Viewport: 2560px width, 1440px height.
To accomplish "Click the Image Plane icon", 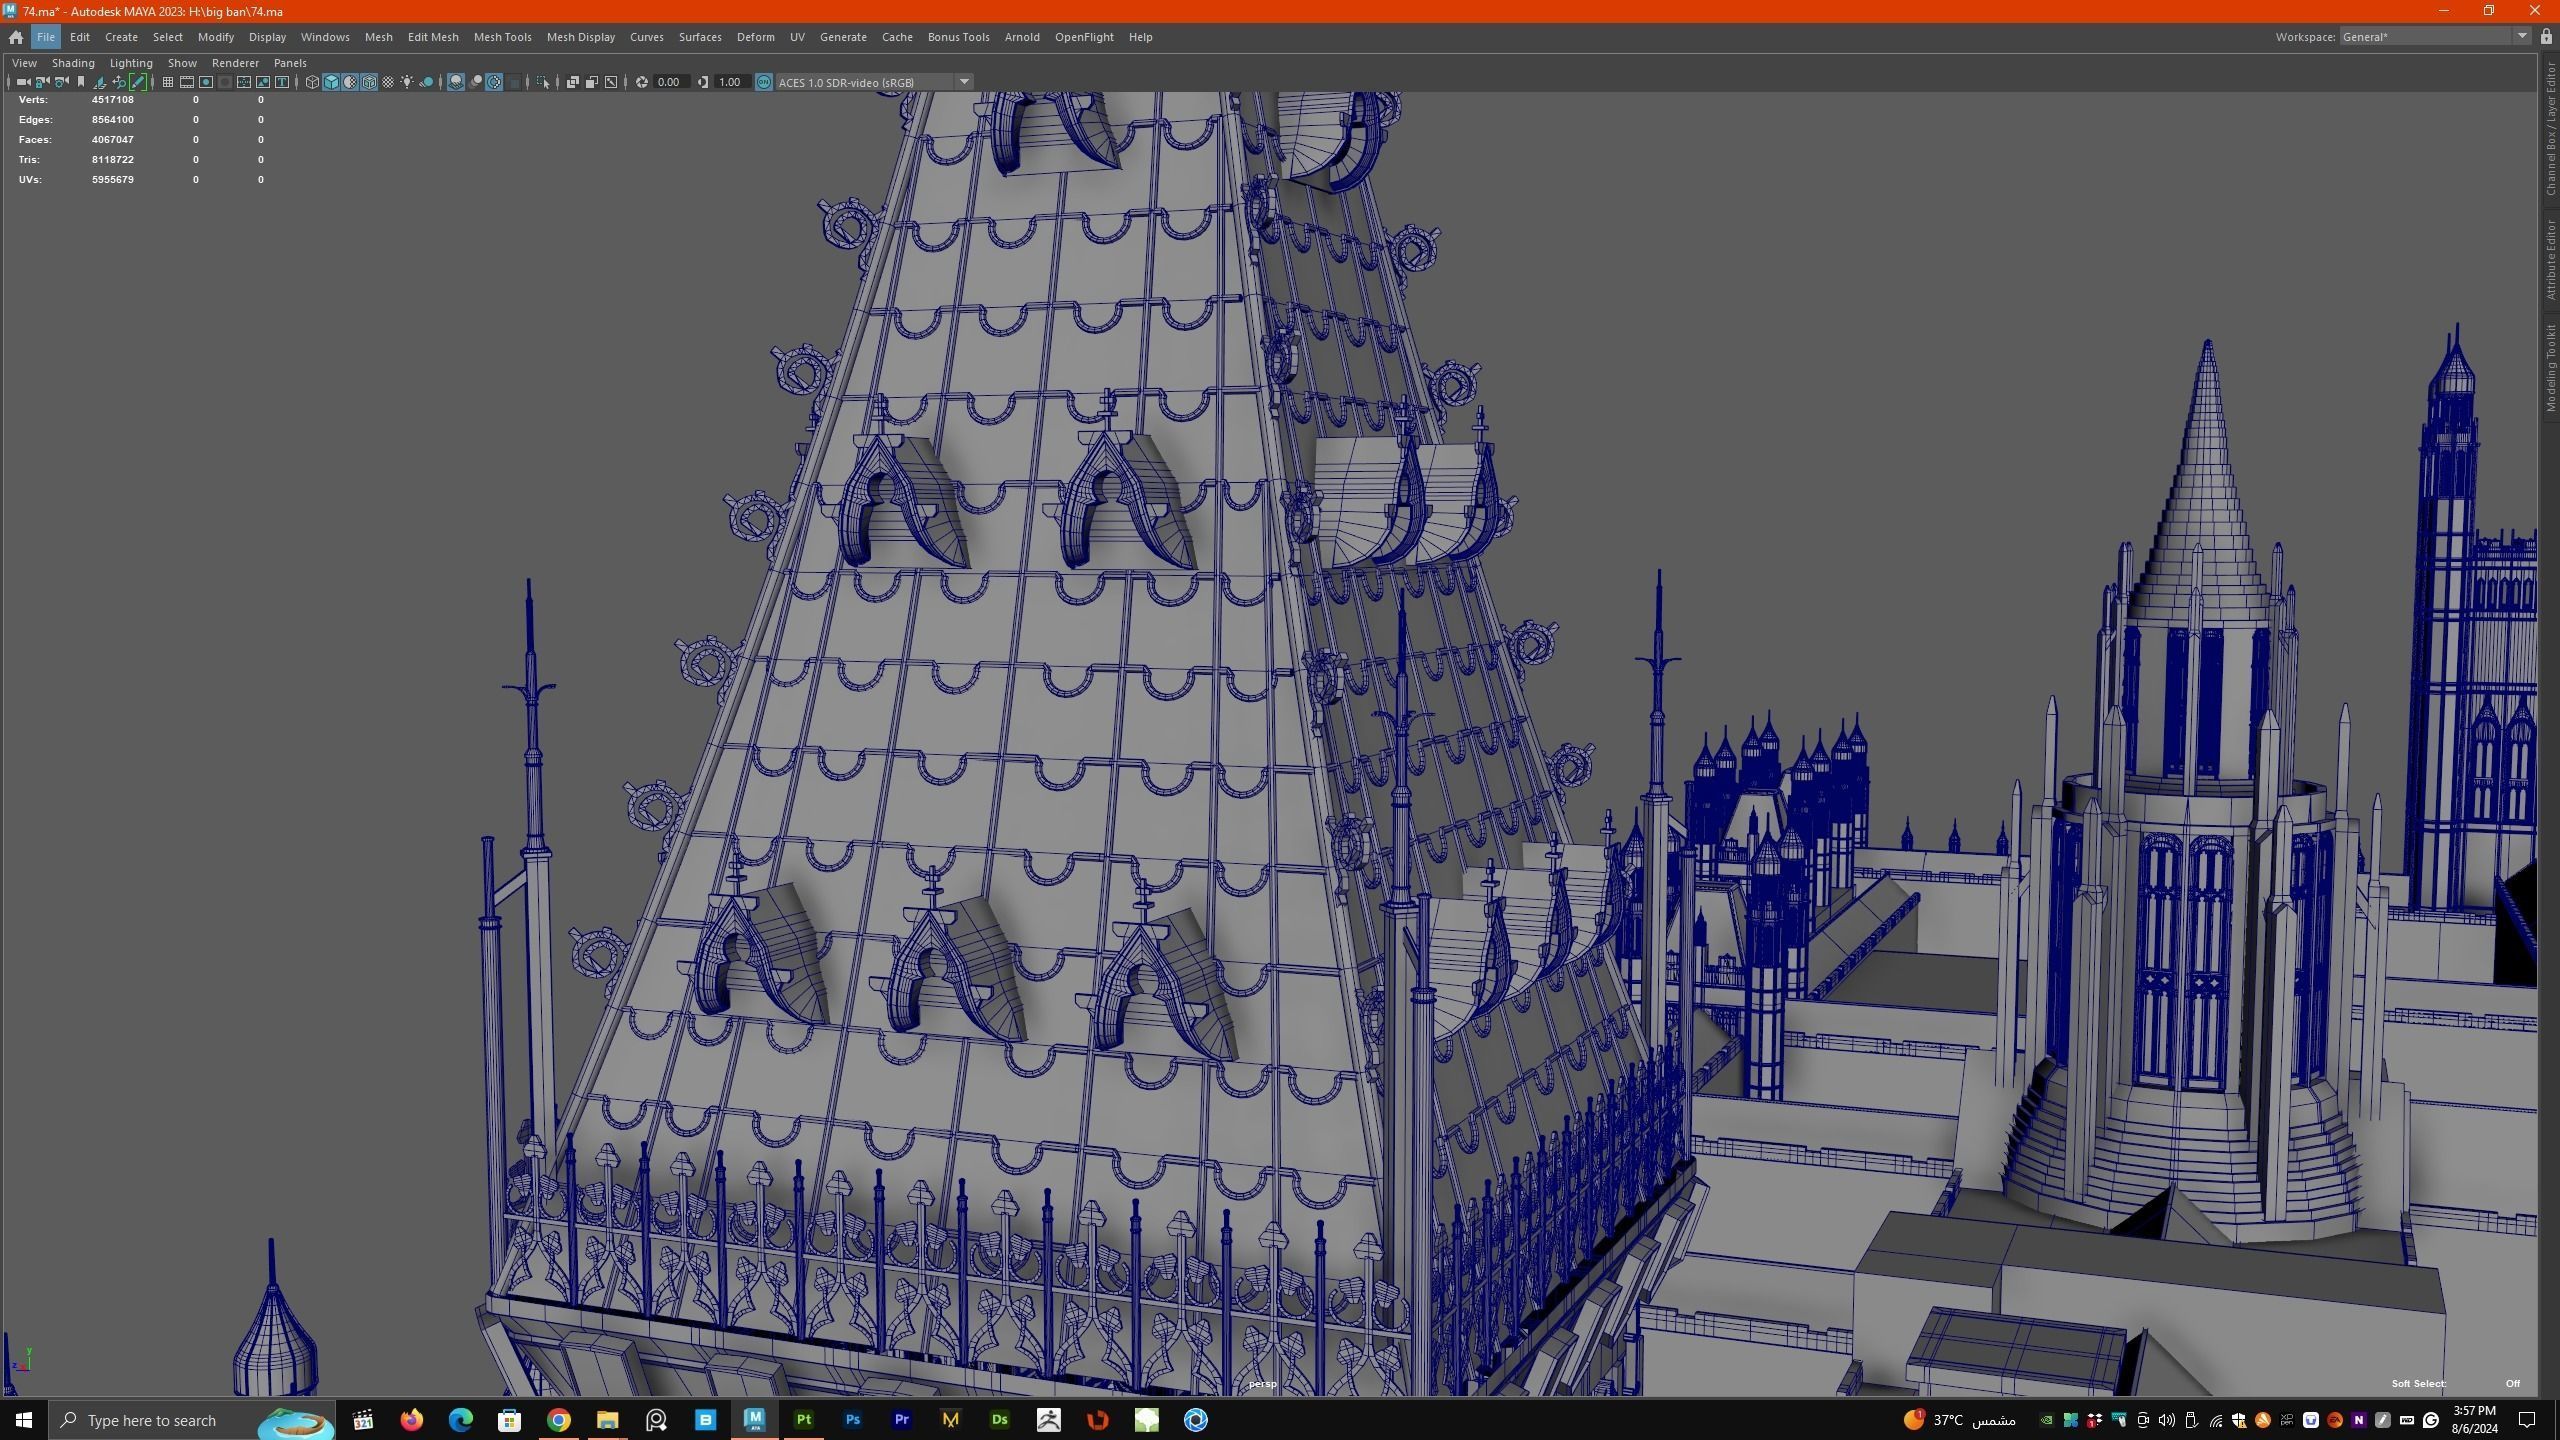I will 99,82.
